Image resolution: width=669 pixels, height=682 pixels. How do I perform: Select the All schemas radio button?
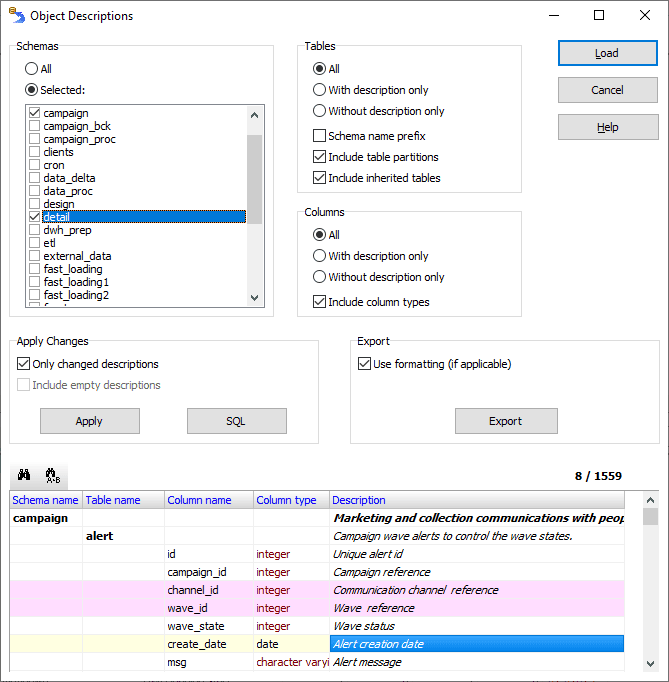click(x=32, y=69)
